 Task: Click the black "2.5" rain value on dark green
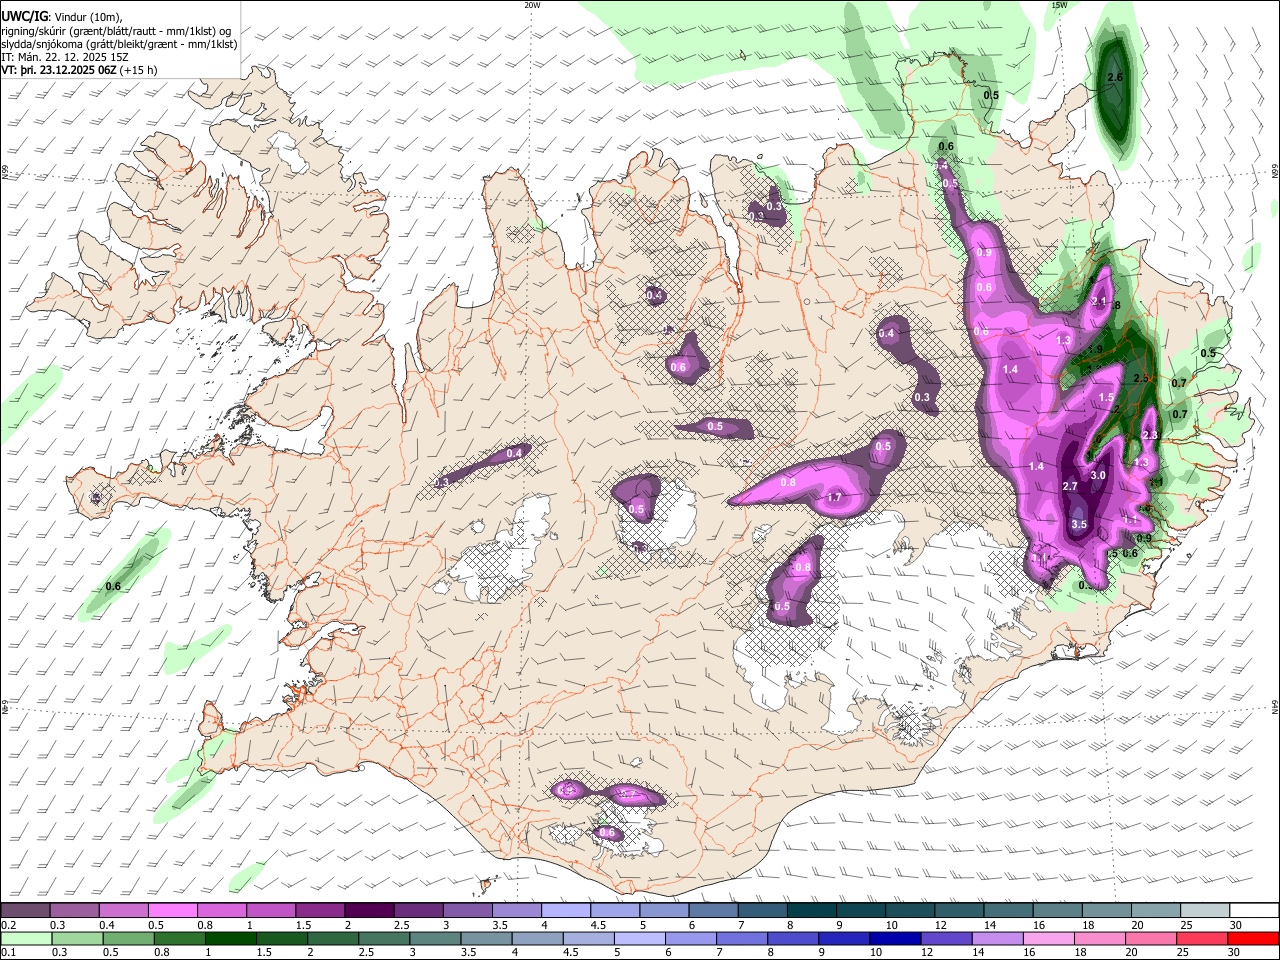click(x=1142, y=378)
